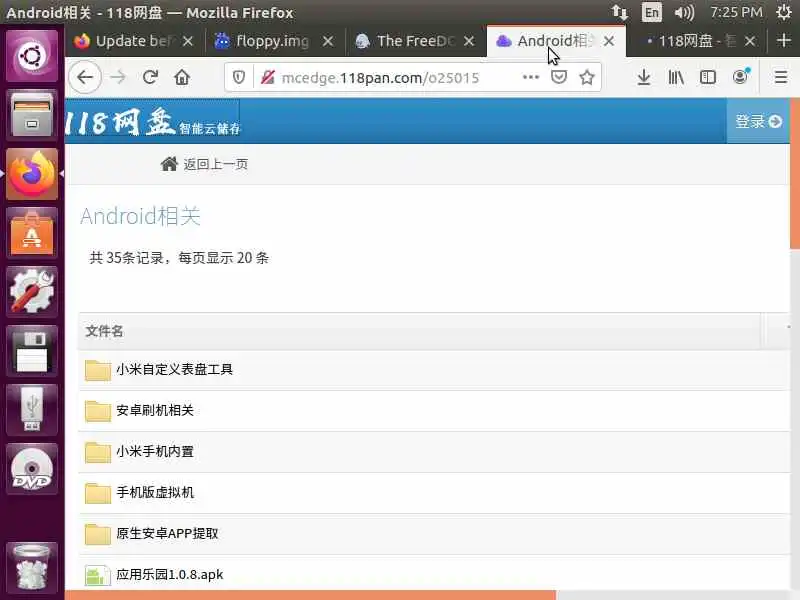Open the Trash in the launcher

[32, 567]
